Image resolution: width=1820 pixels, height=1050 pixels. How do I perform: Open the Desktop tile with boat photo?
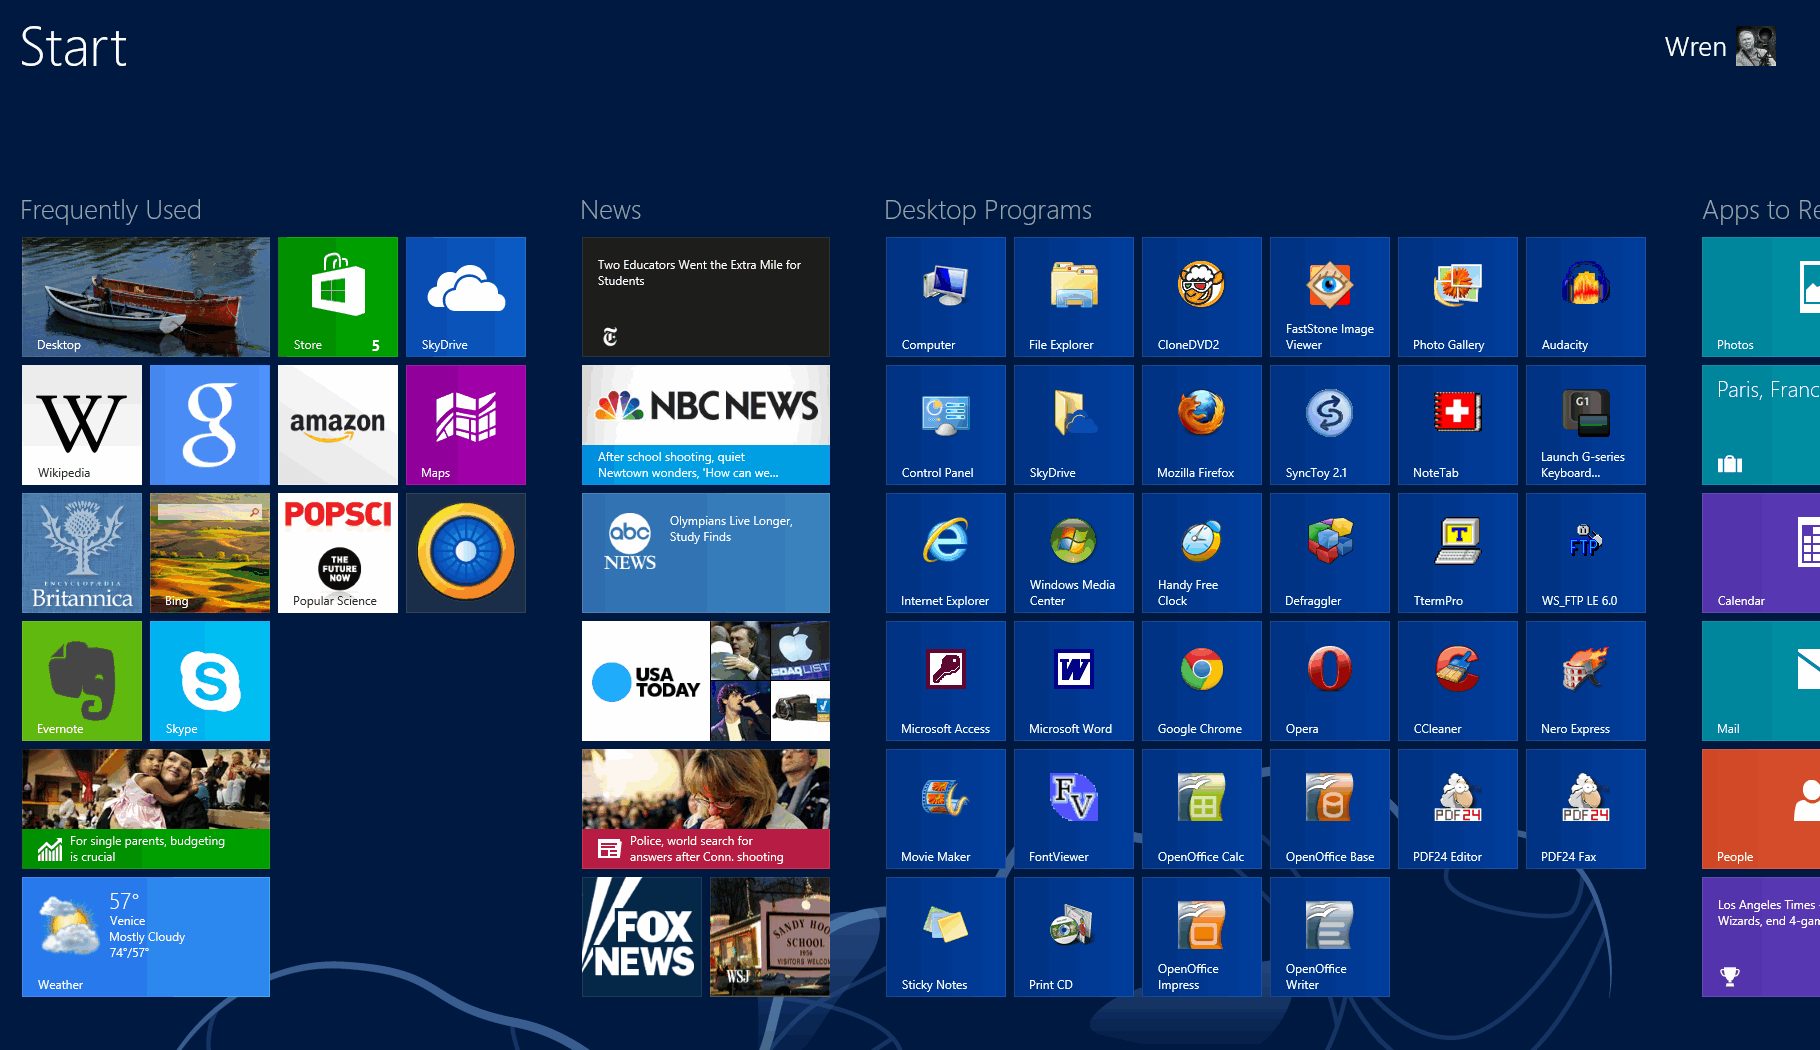(x=146, y=297)
